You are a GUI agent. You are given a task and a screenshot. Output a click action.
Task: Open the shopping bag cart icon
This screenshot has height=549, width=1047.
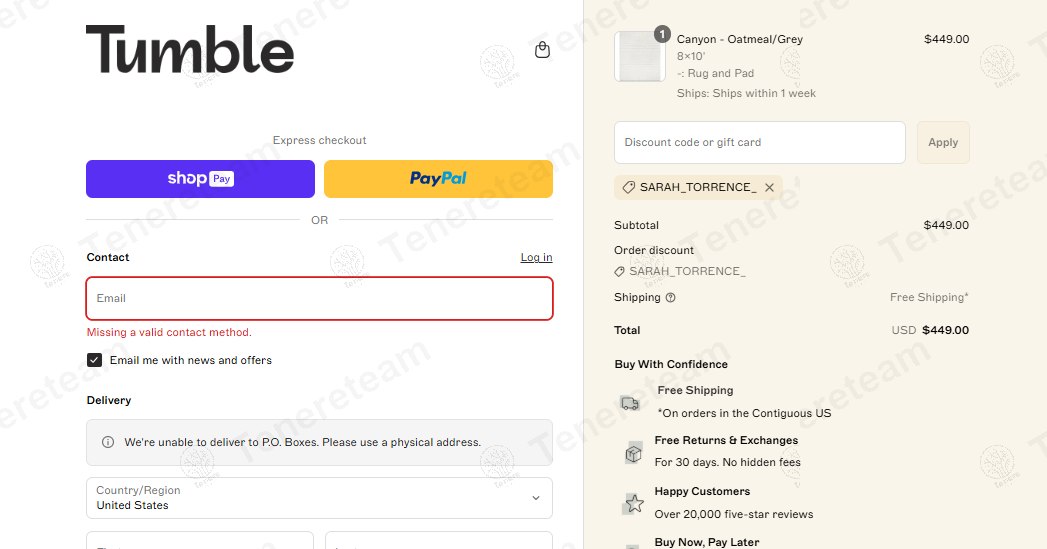[x=542, y=50]
